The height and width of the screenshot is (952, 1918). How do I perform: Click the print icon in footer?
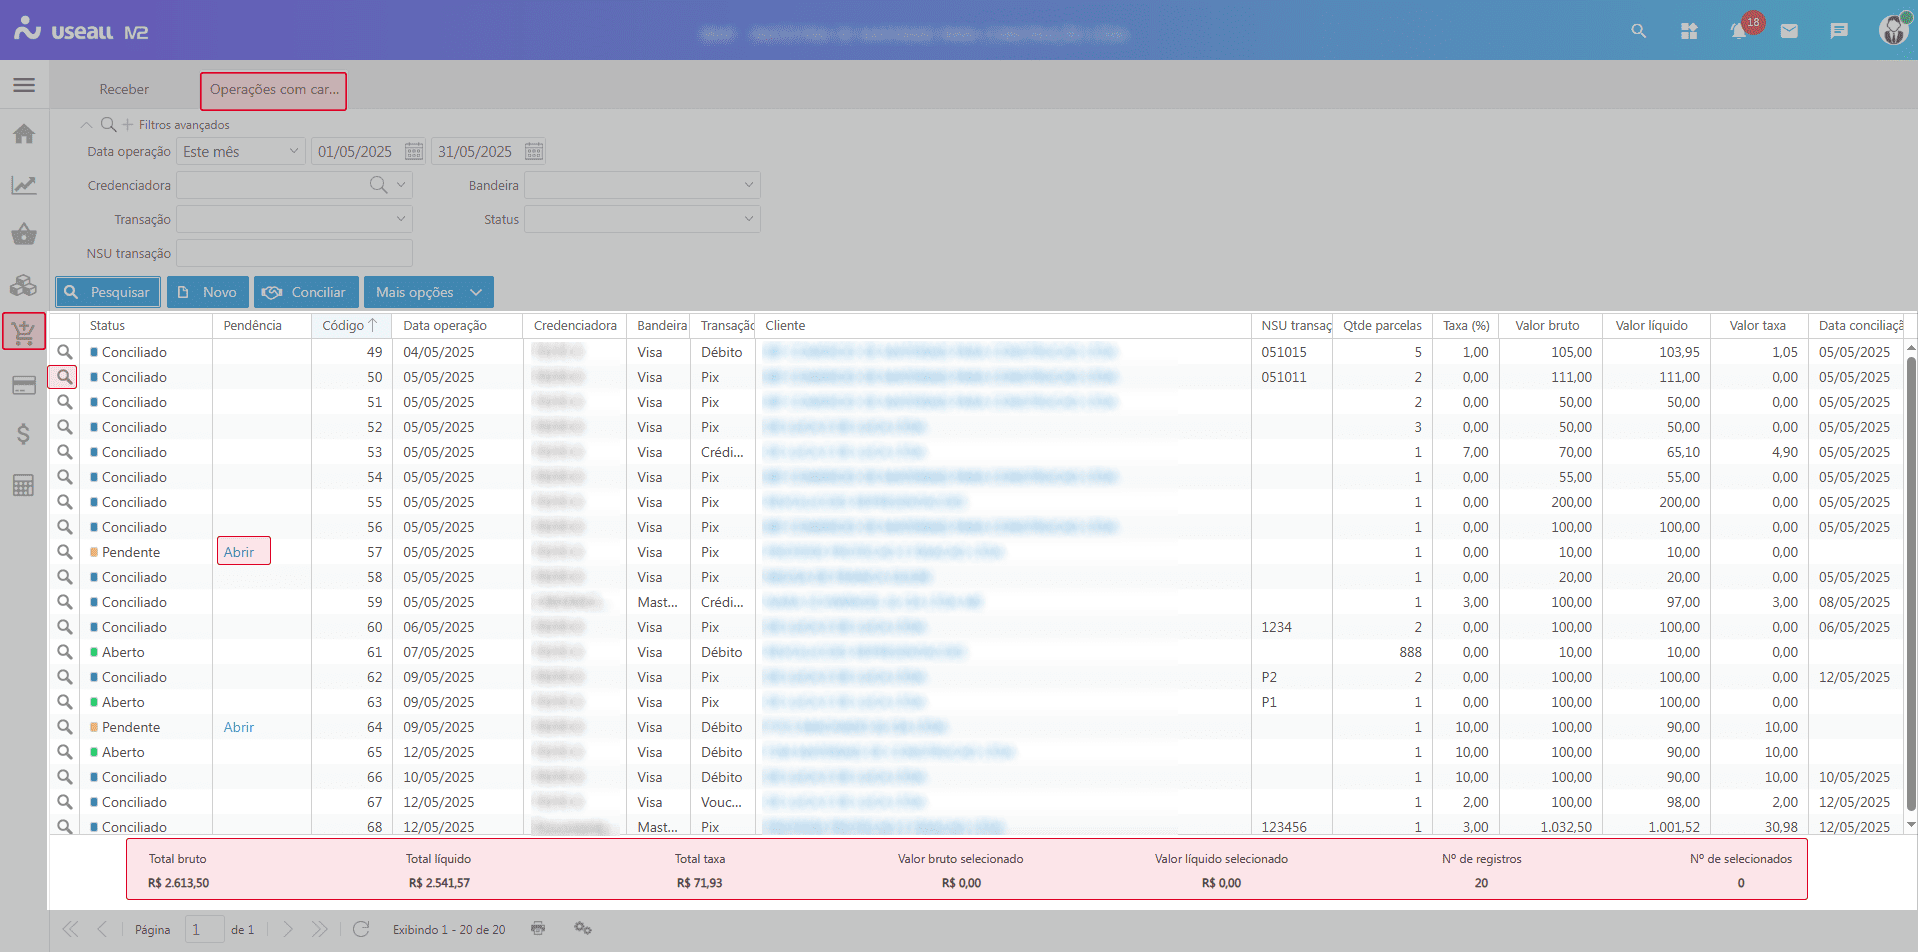(x=538, y=929)
